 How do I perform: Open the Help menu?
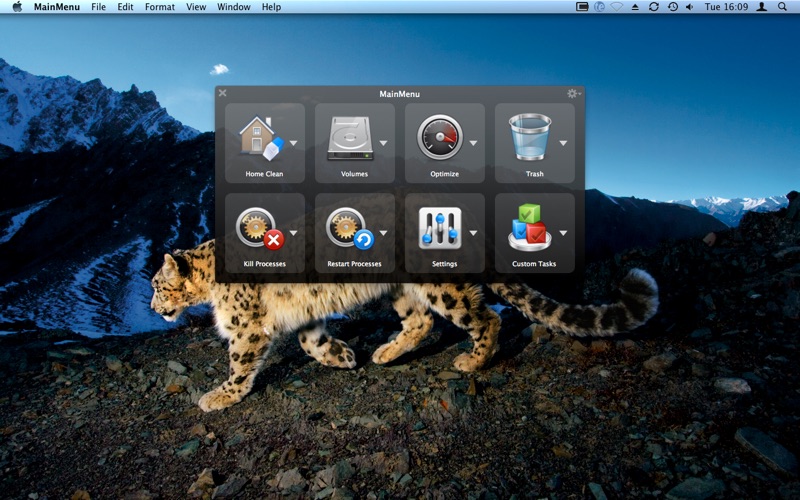coord(271,7)
